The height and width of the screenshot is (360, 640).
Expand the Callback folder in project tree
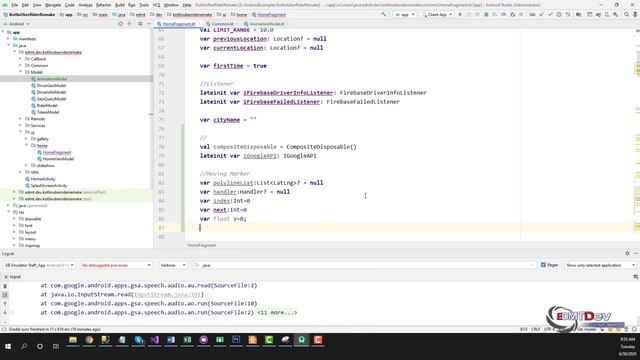point(20,59)
